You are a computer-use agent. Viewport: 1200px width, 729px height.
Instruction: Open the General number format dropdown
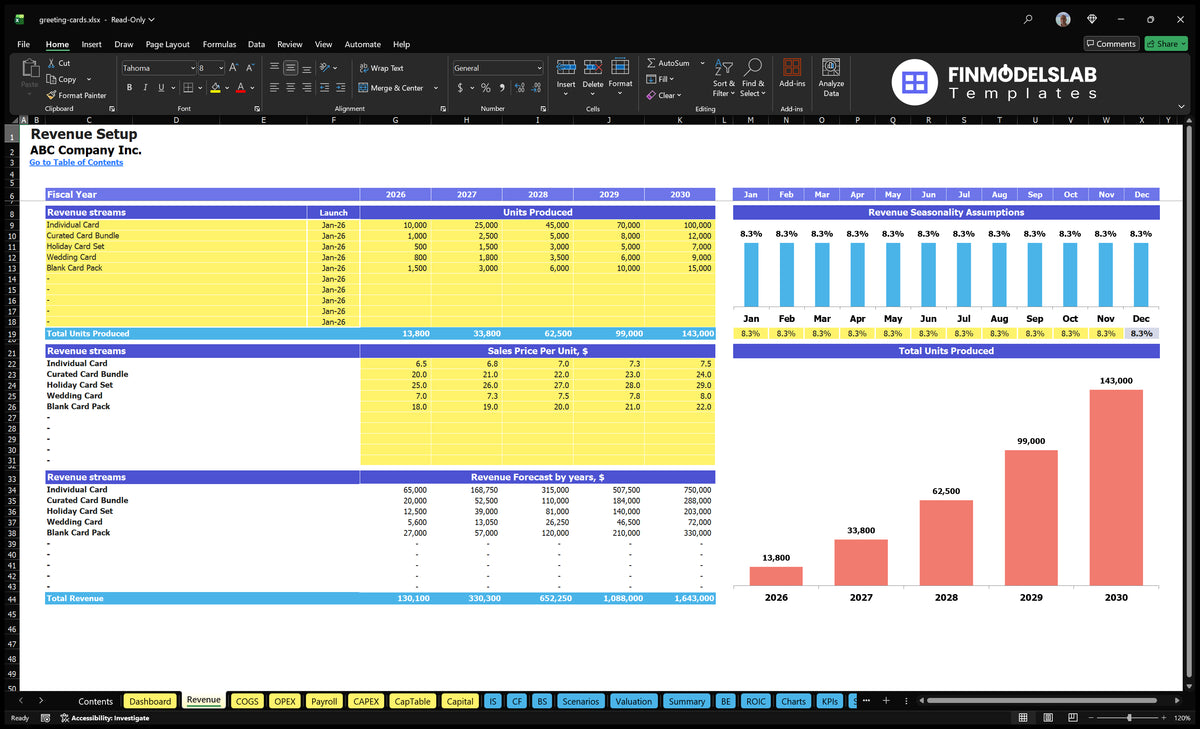[x=538, y=68]
